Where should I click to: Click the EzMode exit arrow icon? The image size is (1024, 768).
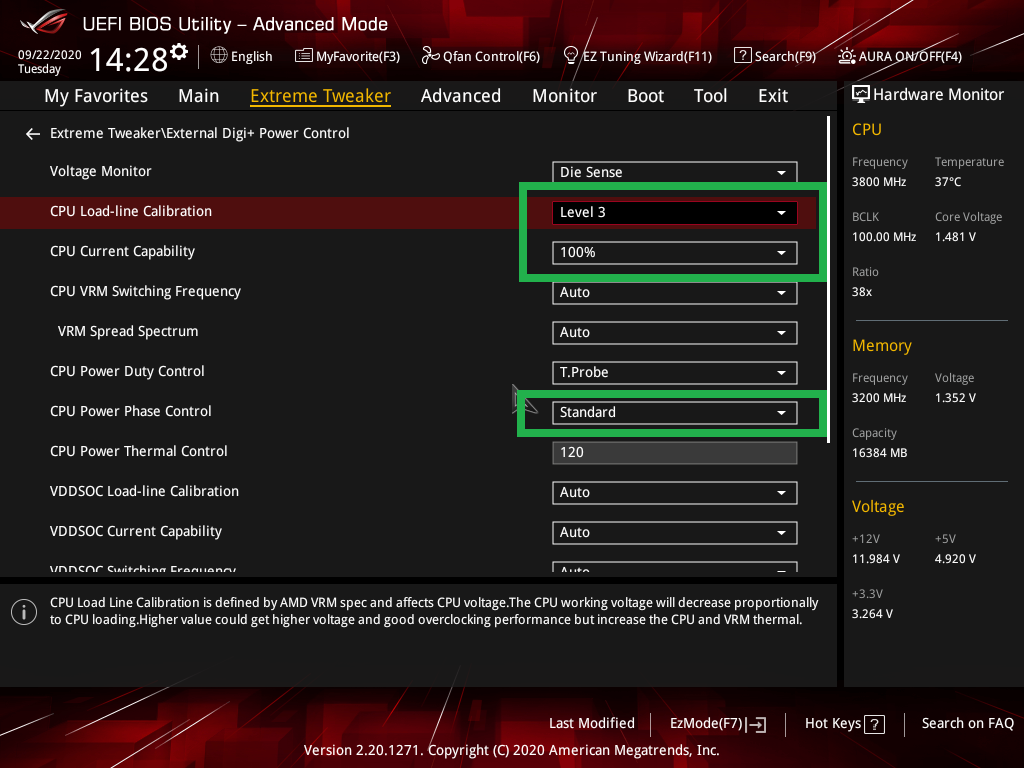(756, 724)
